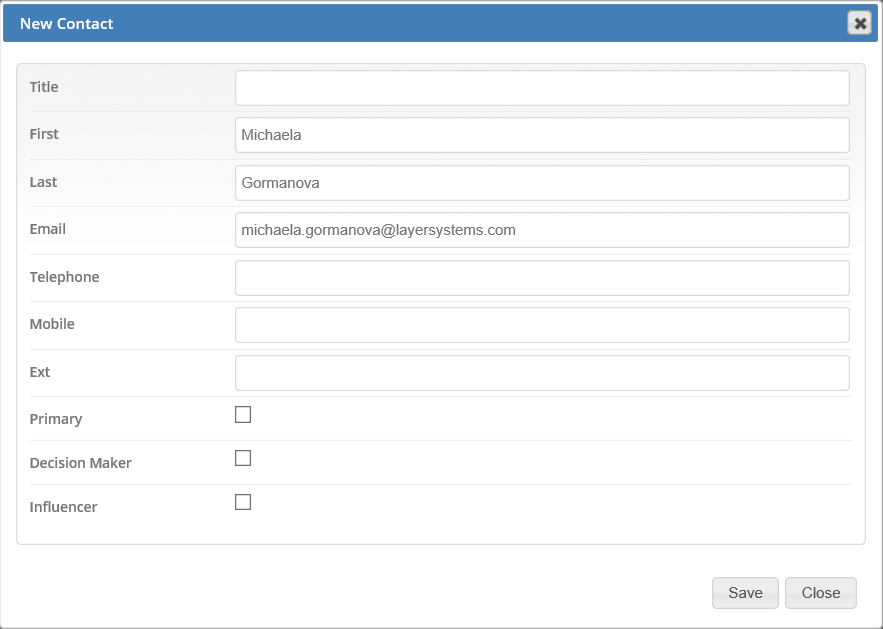Tick the Decision Maker checkbox
This screenshot has height=629, width=883.
(x=243, y=458)
